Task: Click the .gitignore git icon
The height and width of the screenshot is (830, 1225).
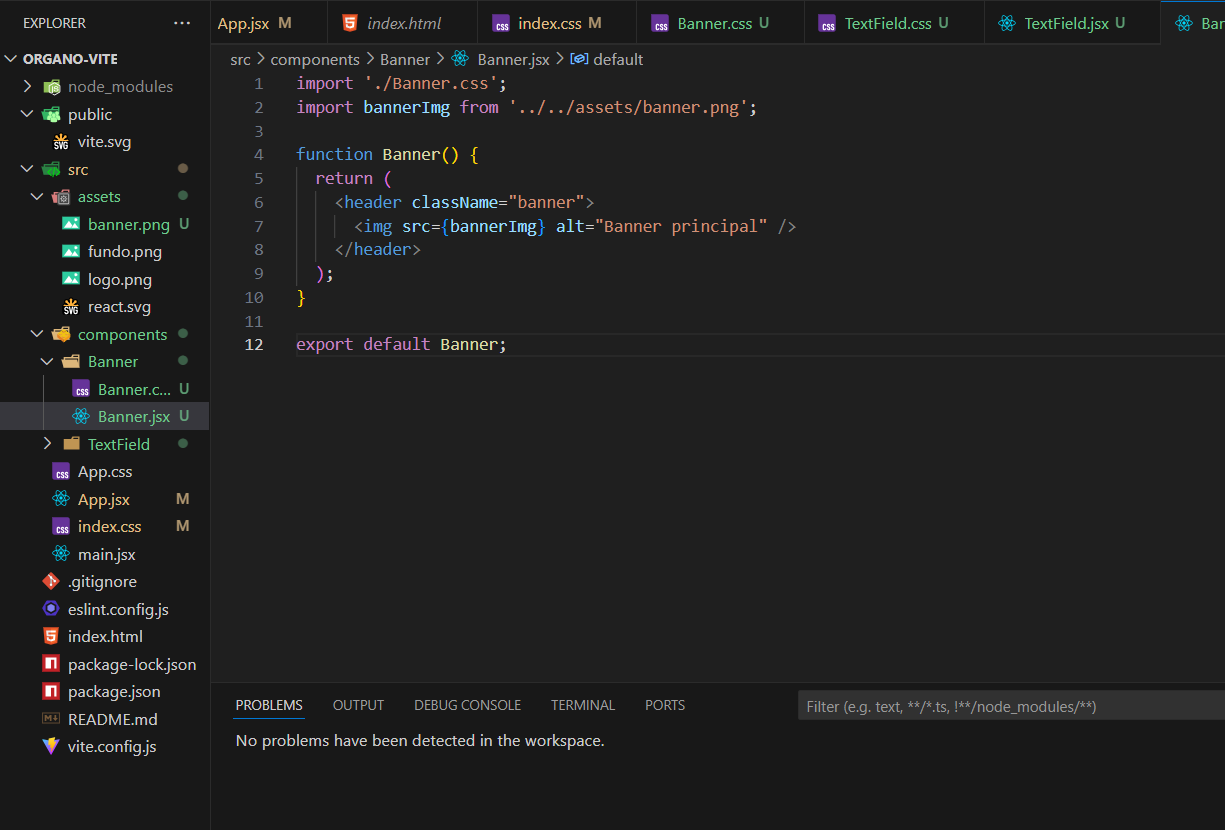Action: tap(51, 581)
